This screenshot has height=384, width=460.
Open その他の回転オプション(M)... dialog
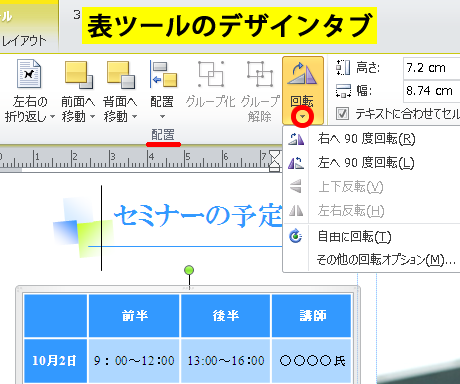click(x=371, y=259)
